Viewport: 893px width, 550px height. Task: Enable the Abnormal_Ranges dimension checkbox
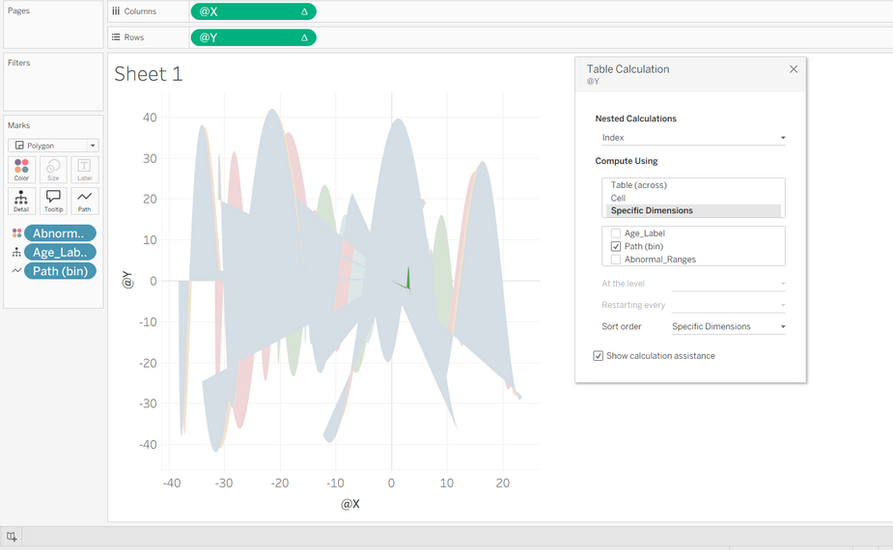pos(616,260)
